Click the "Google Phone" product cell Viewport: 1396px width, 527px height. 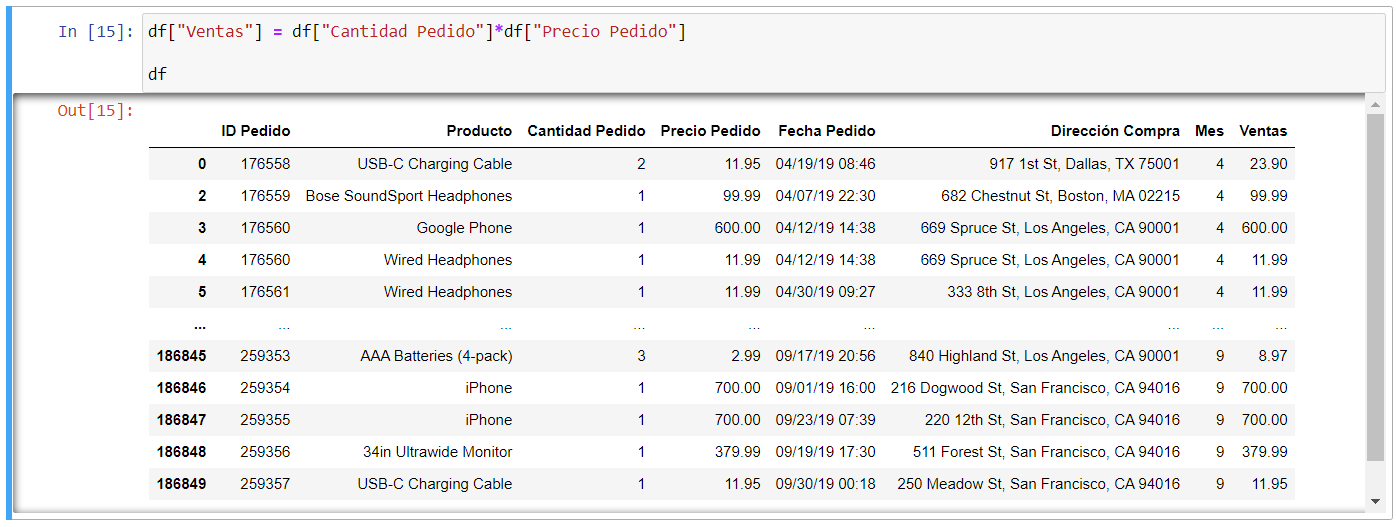464,228
